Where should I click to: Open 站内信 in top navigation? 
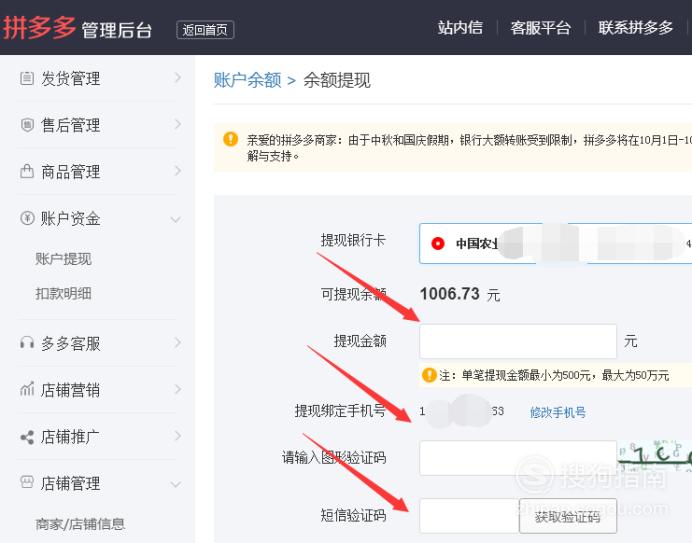460,28
